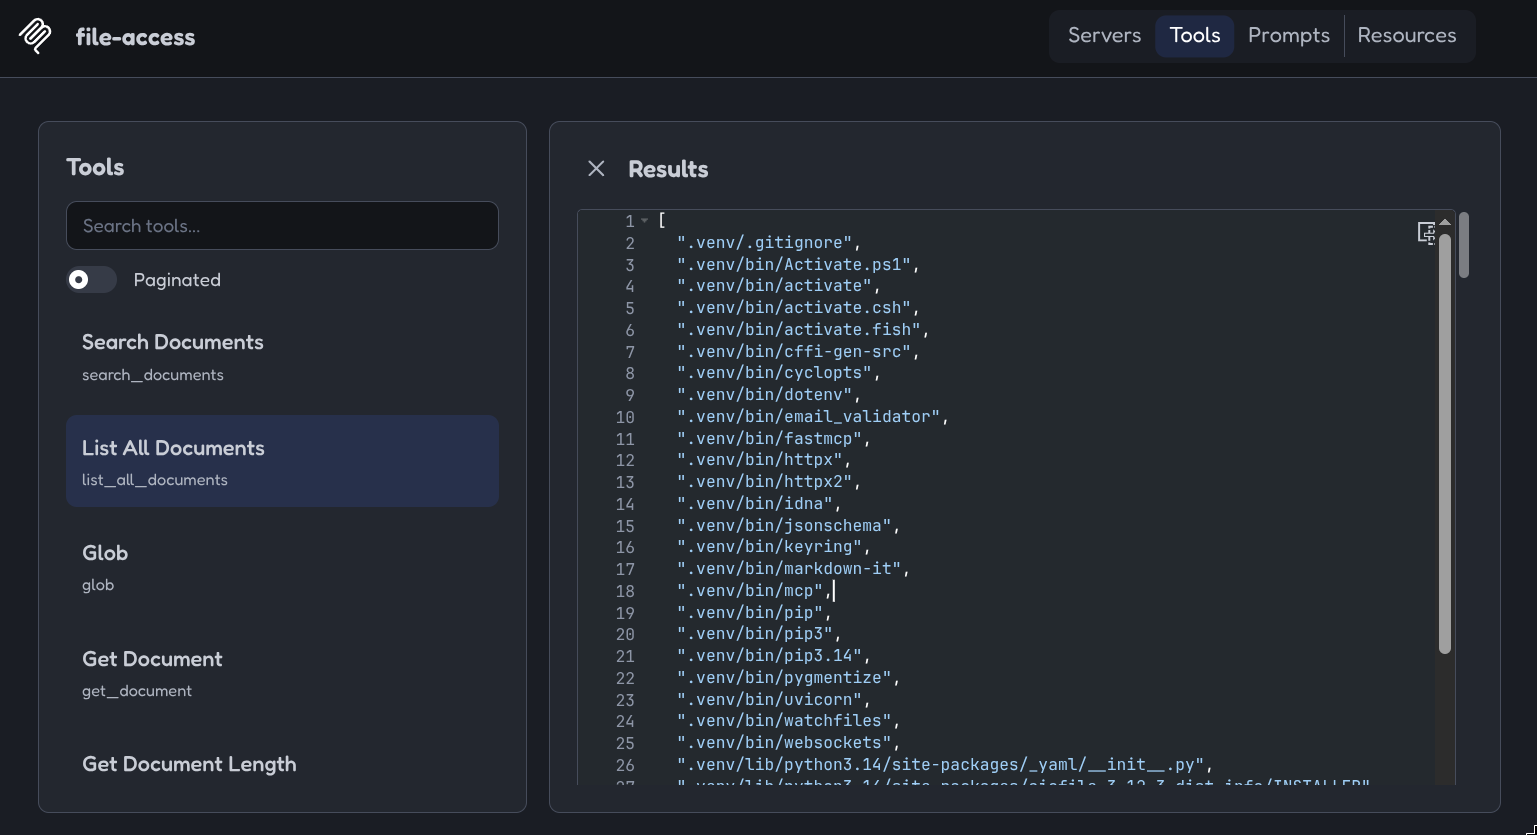The image size is (1537, 835).
Task: Click the ".venv/bin/httpx2" line
Action: point(769,482)
